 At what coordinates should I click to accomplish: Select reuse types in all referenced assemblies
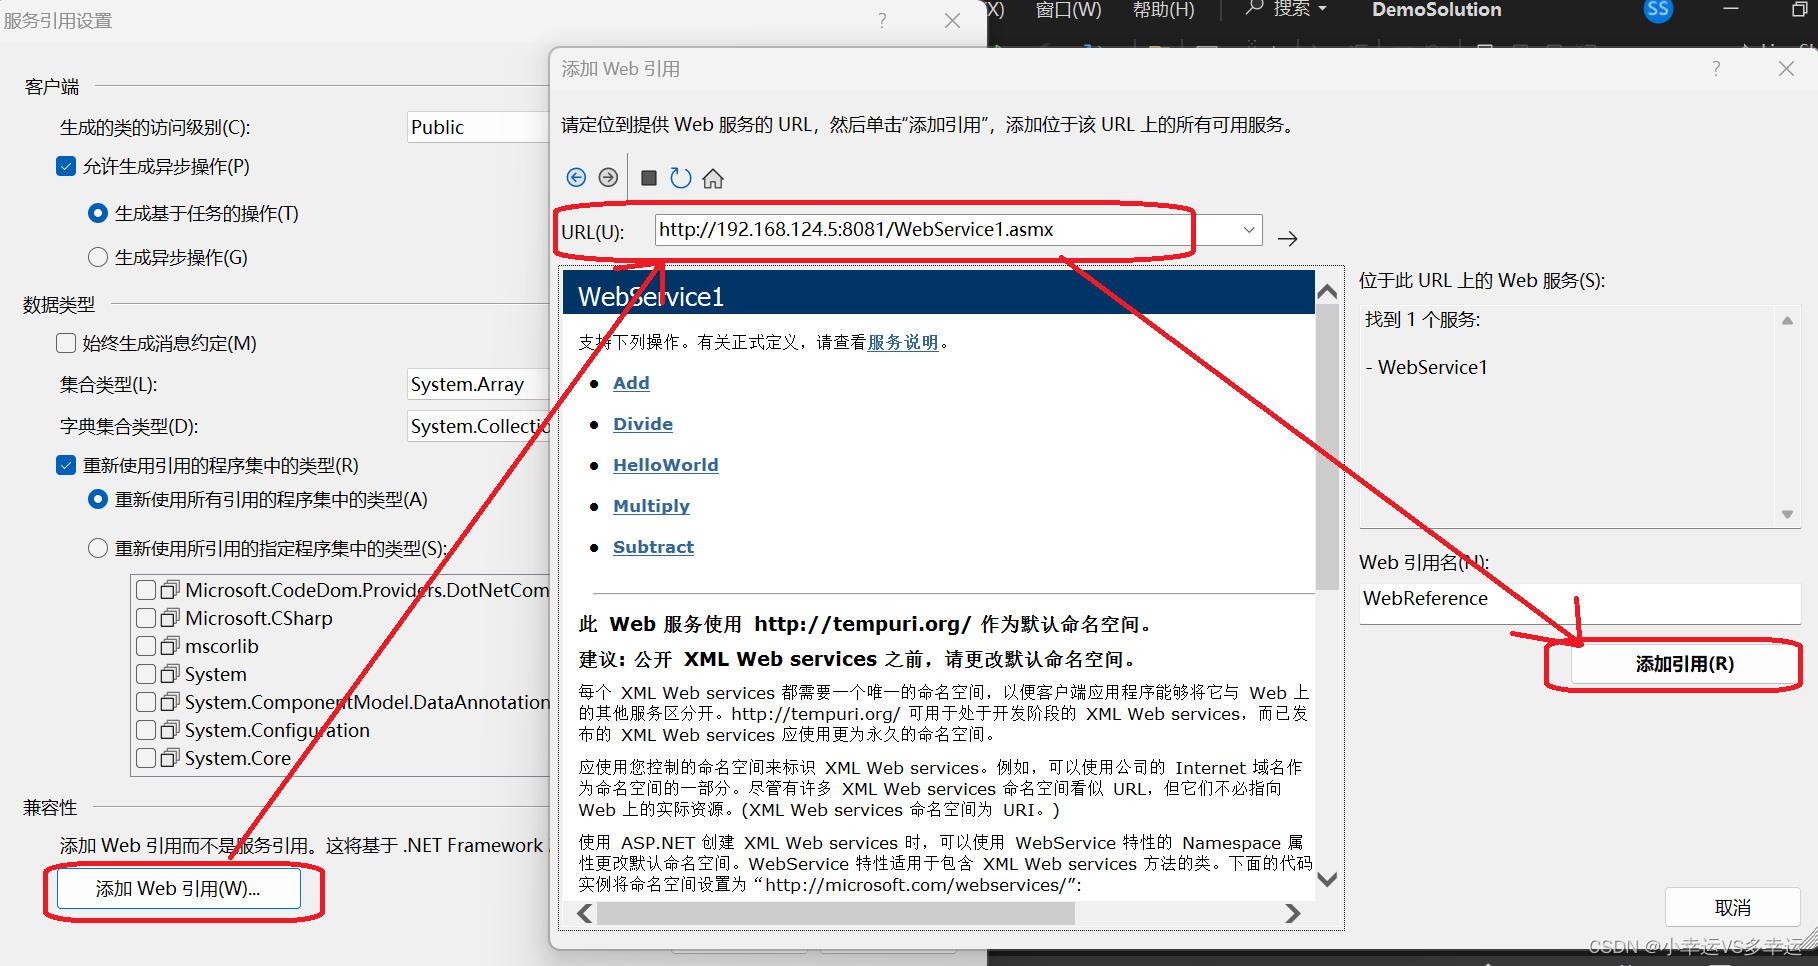pyautogui.click(x=98, y=499)
